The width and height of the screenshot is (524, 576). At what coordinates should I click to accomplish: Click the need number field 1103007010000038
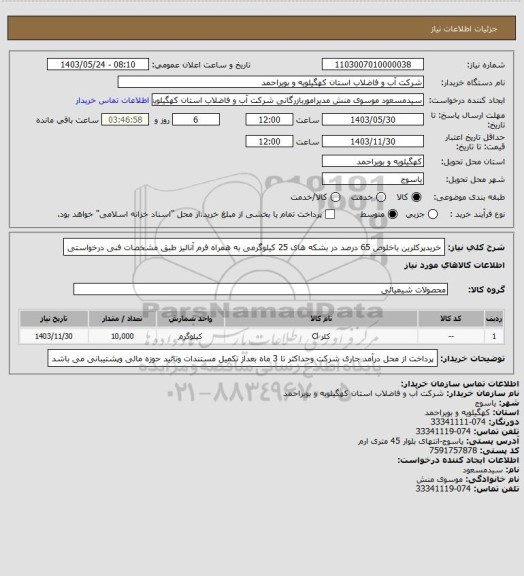click(373, 65)
